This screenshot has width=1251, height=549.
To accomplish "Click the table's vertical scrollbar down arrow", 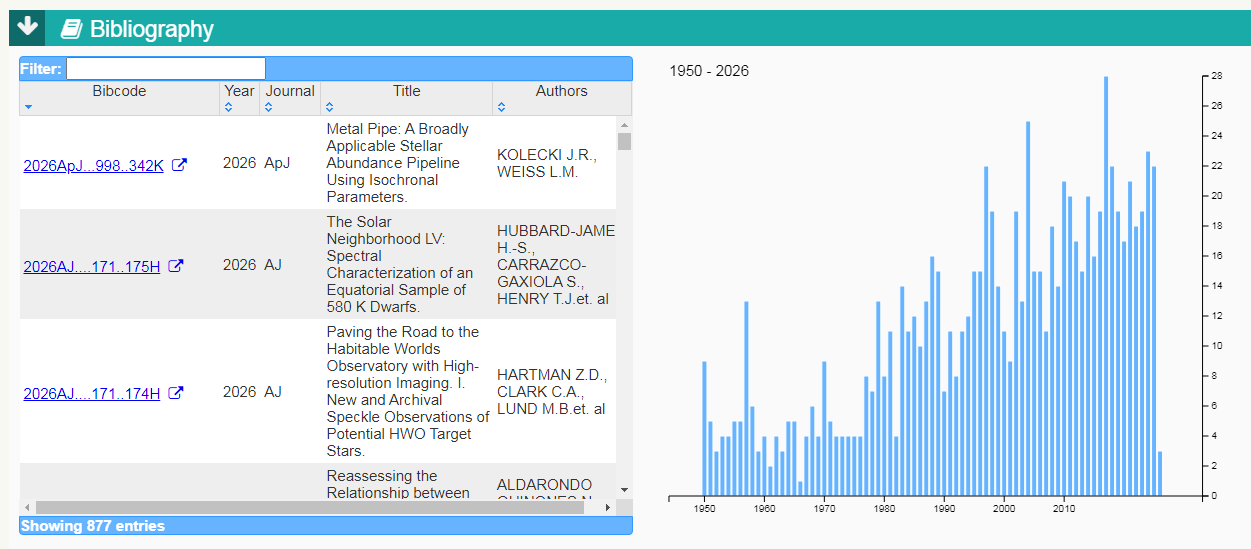I will pos(624,490).
